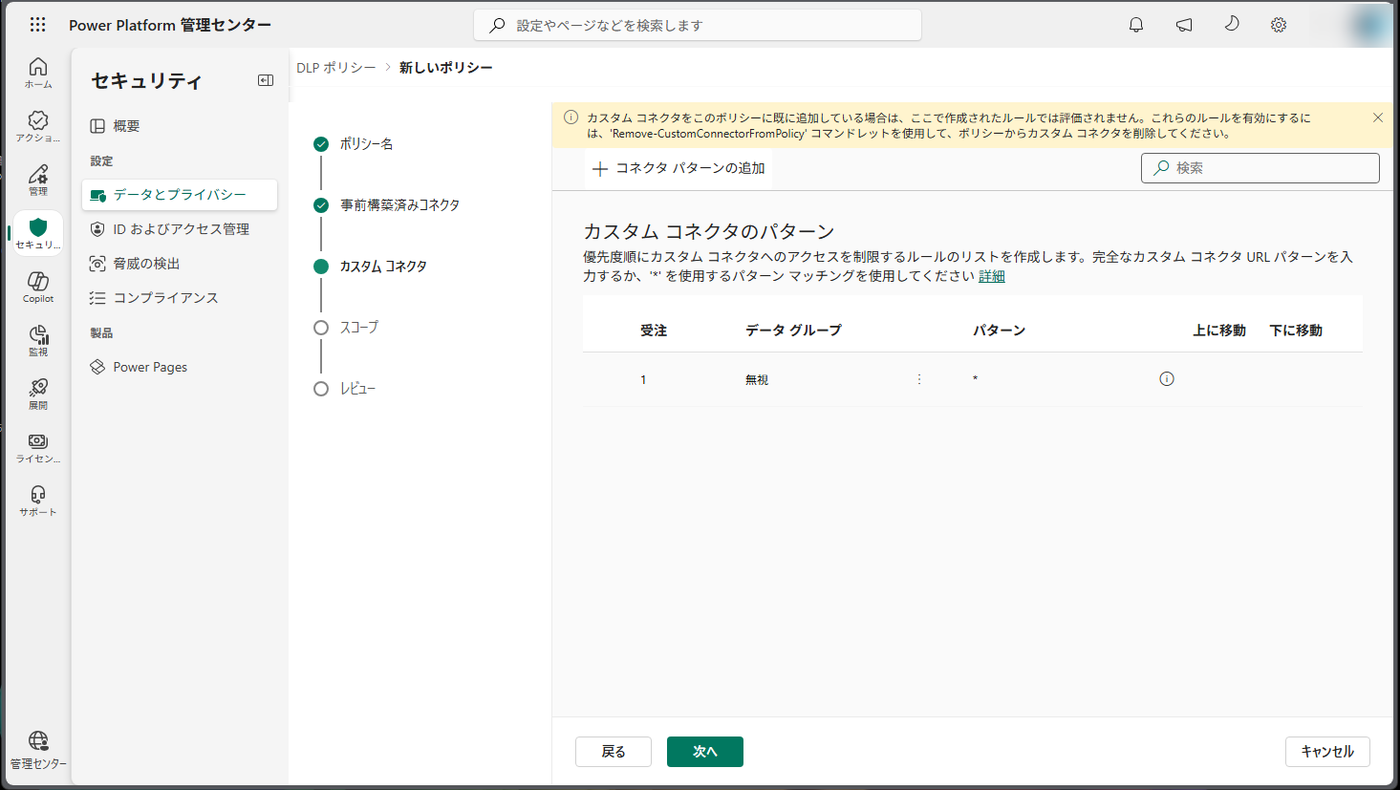The image size is (1400, 790).
Task: Open the app launcher waffle icon
Action: 38,25
